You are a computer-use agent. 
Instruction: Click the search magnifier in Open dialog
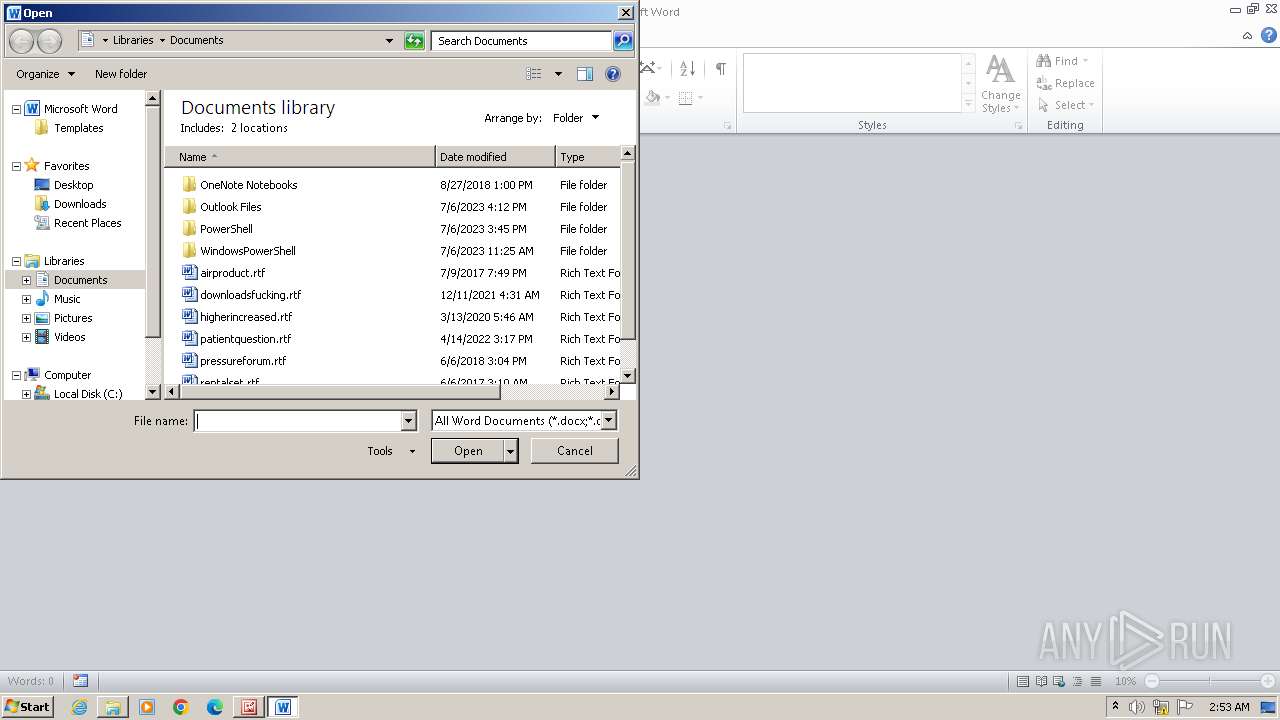pos(623,41)
